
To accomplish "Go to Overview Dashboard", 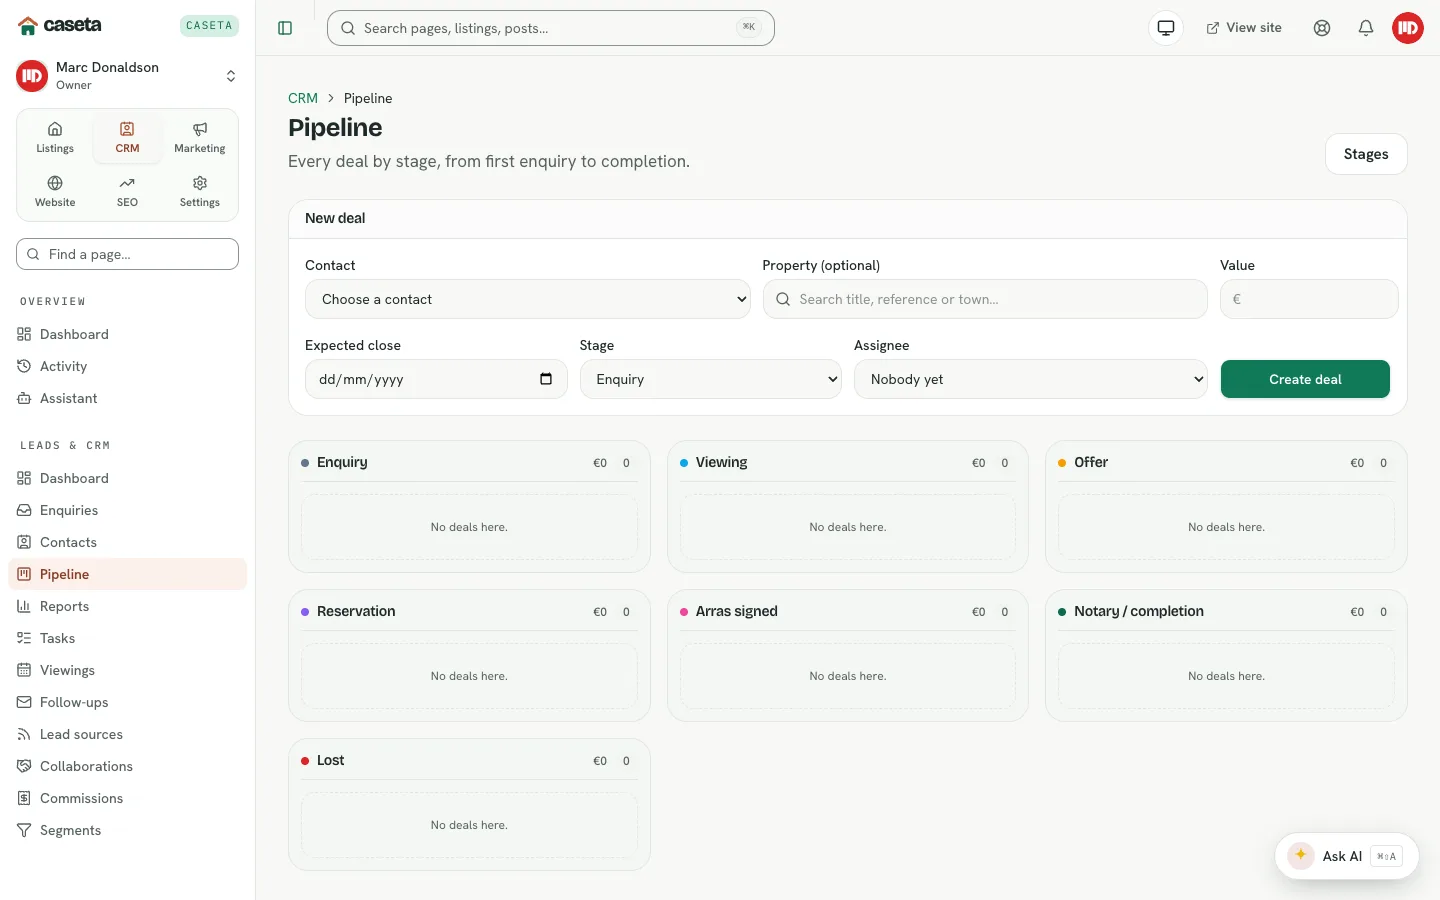I will pyautogui.click(x=127, y=334).
